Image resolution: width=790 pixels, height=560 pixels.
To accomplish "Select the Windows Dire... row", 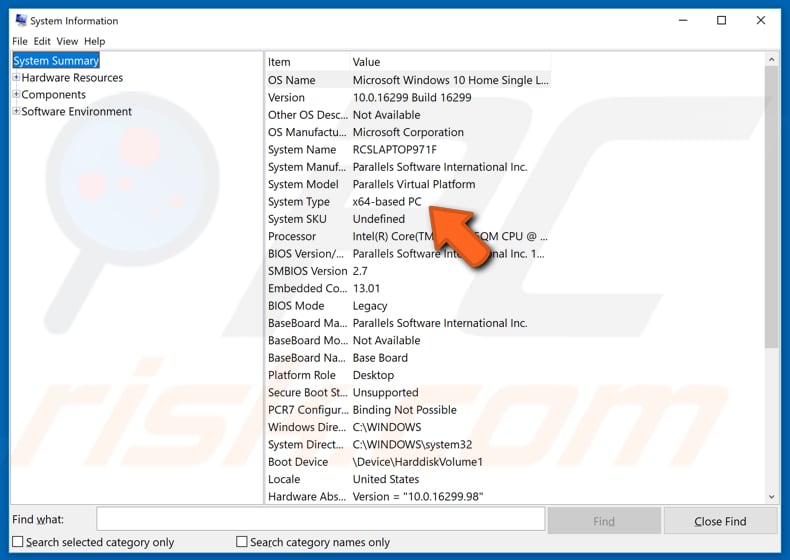I will click(408, 427).
